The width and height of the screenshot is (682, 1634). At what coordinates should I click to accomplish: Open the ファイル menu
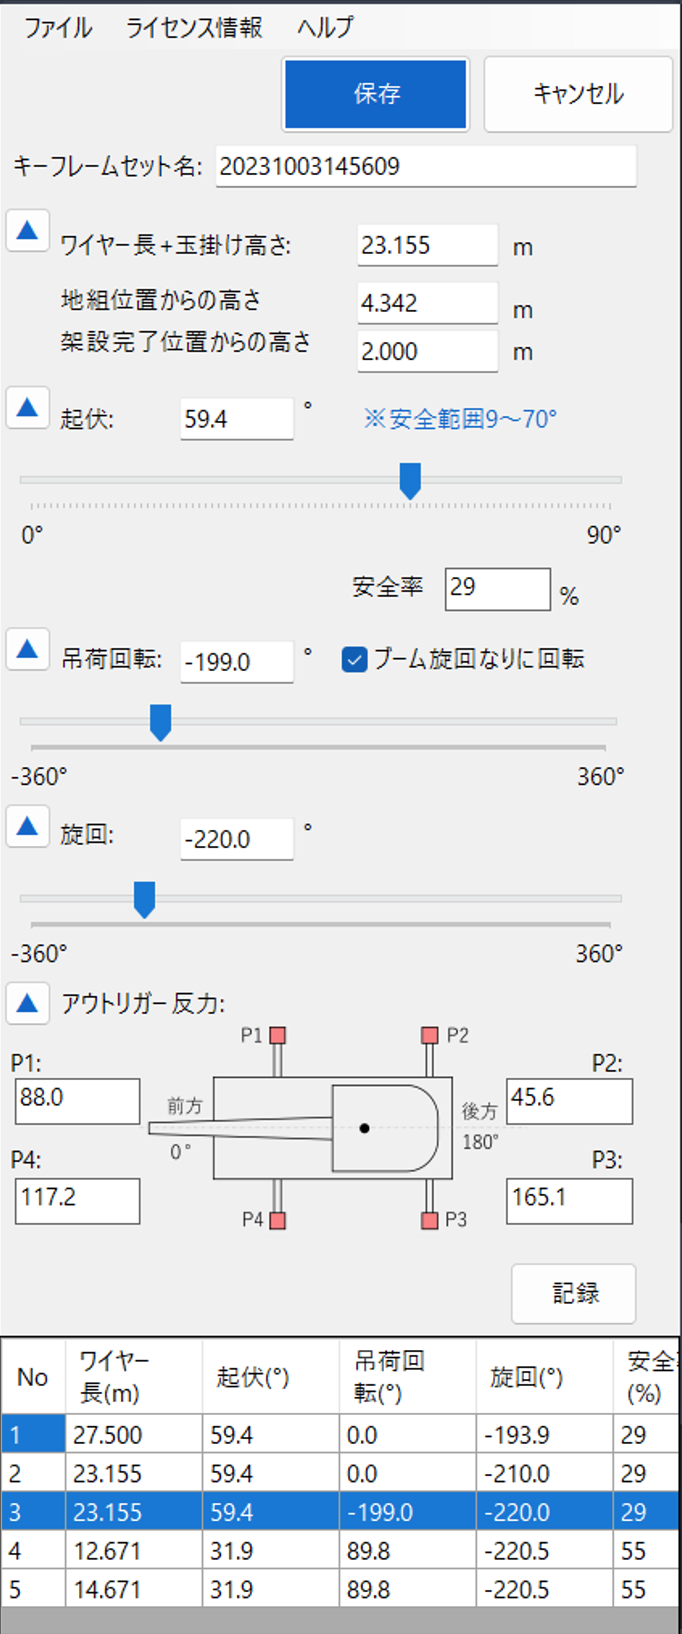coord(57,27)
